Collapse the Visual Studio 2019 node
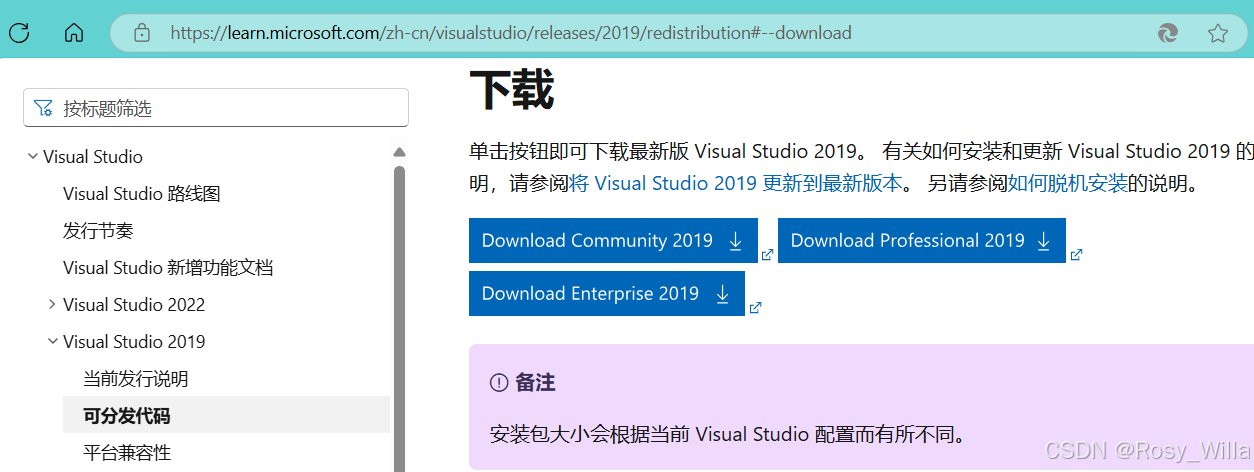This screenshot has width=1254, height=472. point(53,342)
